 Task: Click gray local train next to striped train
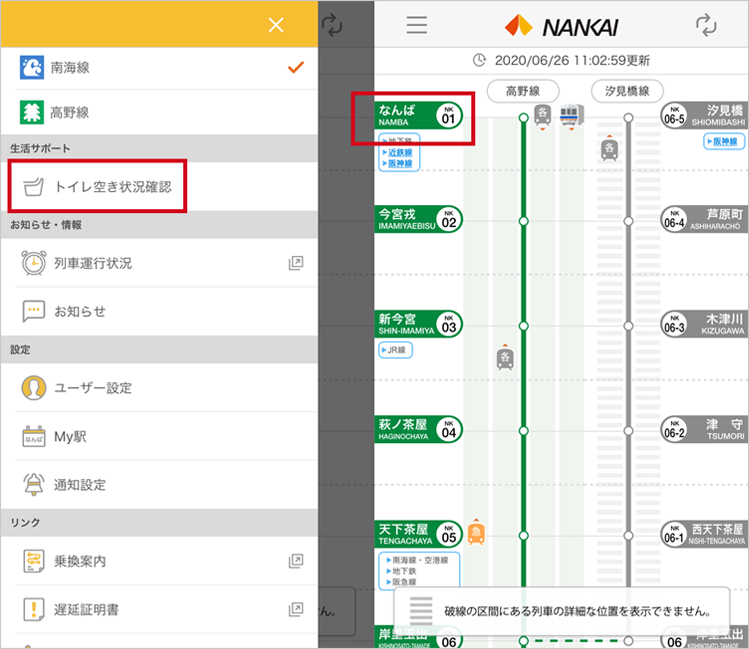point(542,117)
